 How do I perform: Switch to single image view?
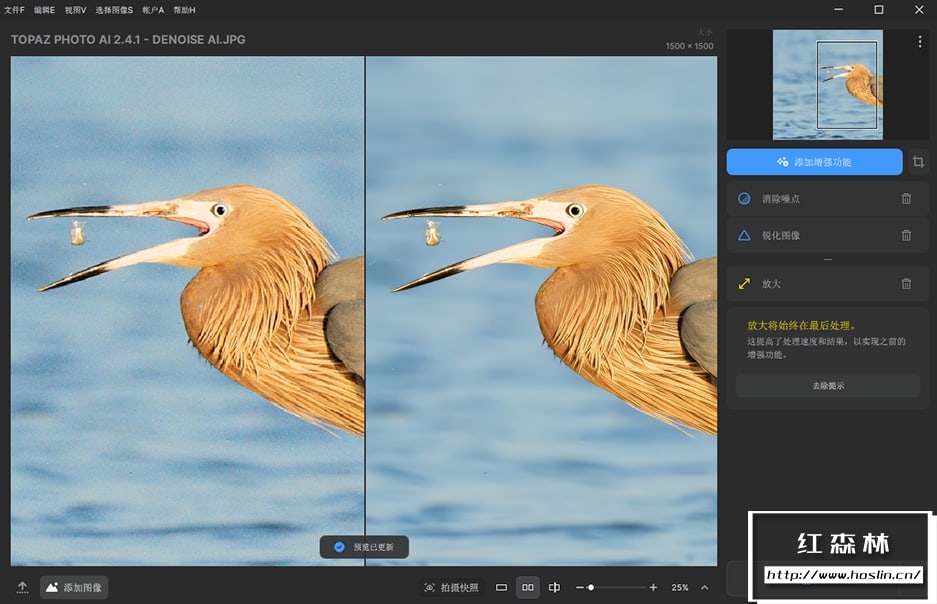tap(502, 588)
